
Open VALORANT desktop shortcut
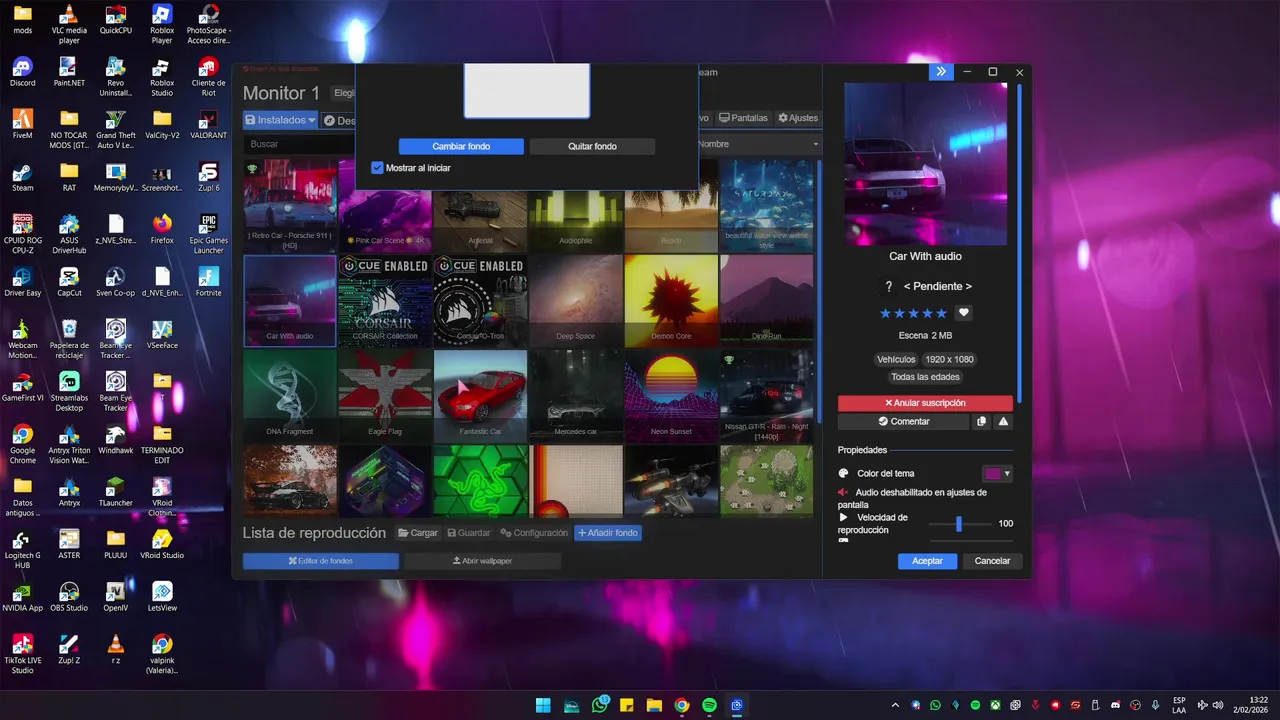tap(208, 125)
